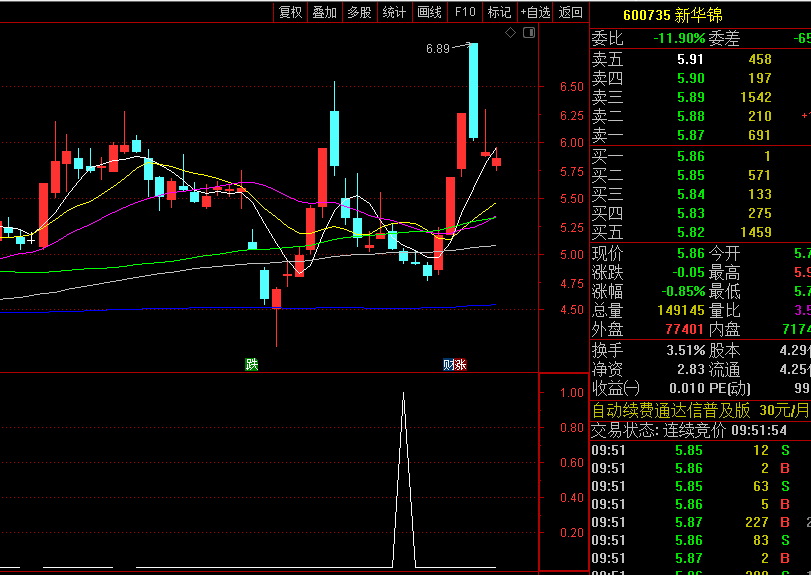Select tick row with volume 227 B
The height and width of the screenshot is (575, 811).
coord(700,522)
